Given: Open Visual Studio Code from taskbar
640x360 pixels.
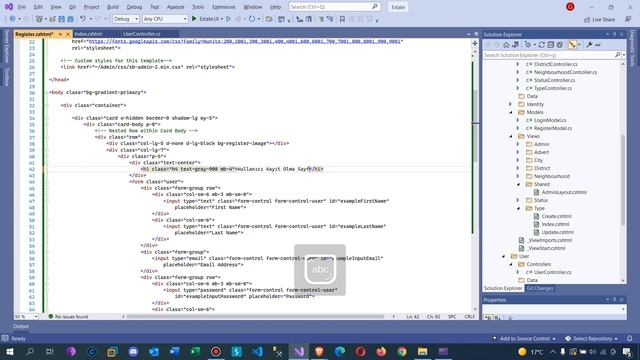Looking at the screenshot, I should [x=257, y=351].
